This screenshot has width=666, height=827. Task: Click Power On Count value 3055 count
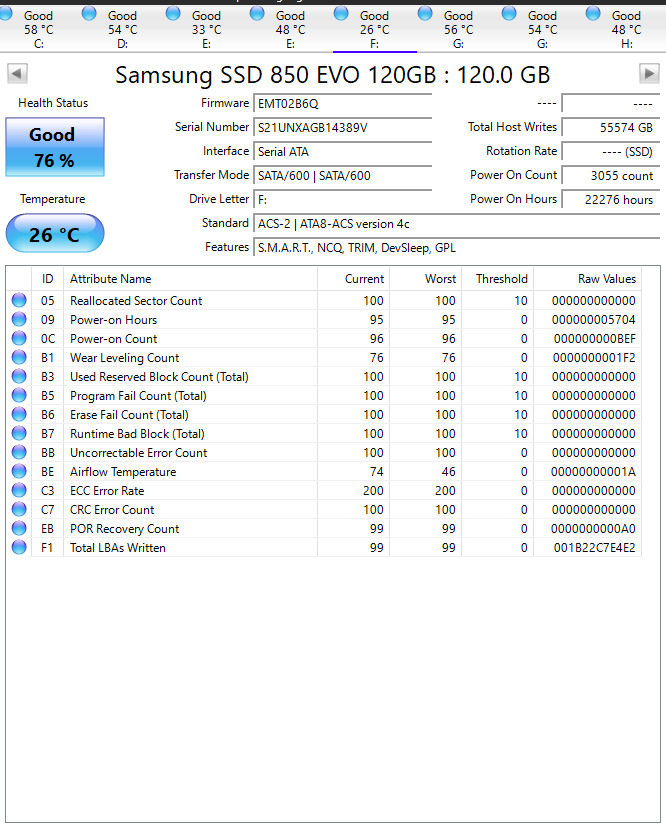pyautogui.click(x=611, y=176)
